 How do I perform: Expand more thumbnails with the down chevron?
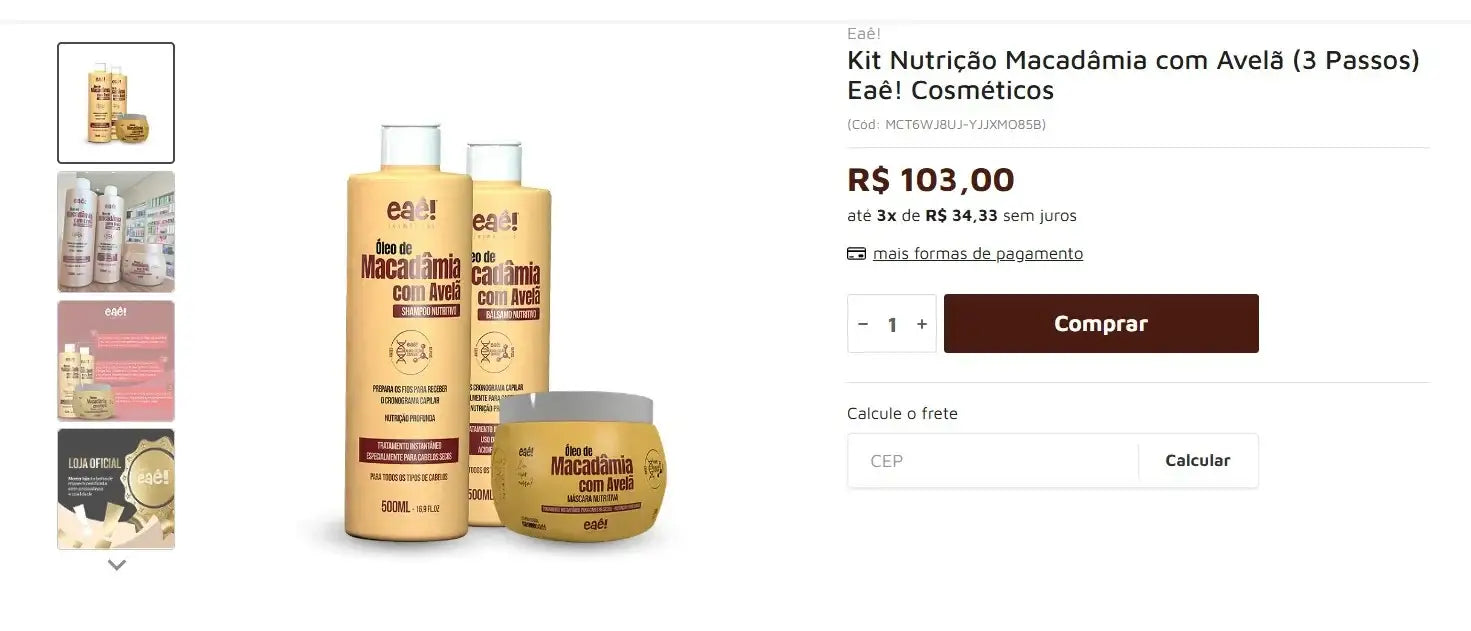[x=117, y=565]
